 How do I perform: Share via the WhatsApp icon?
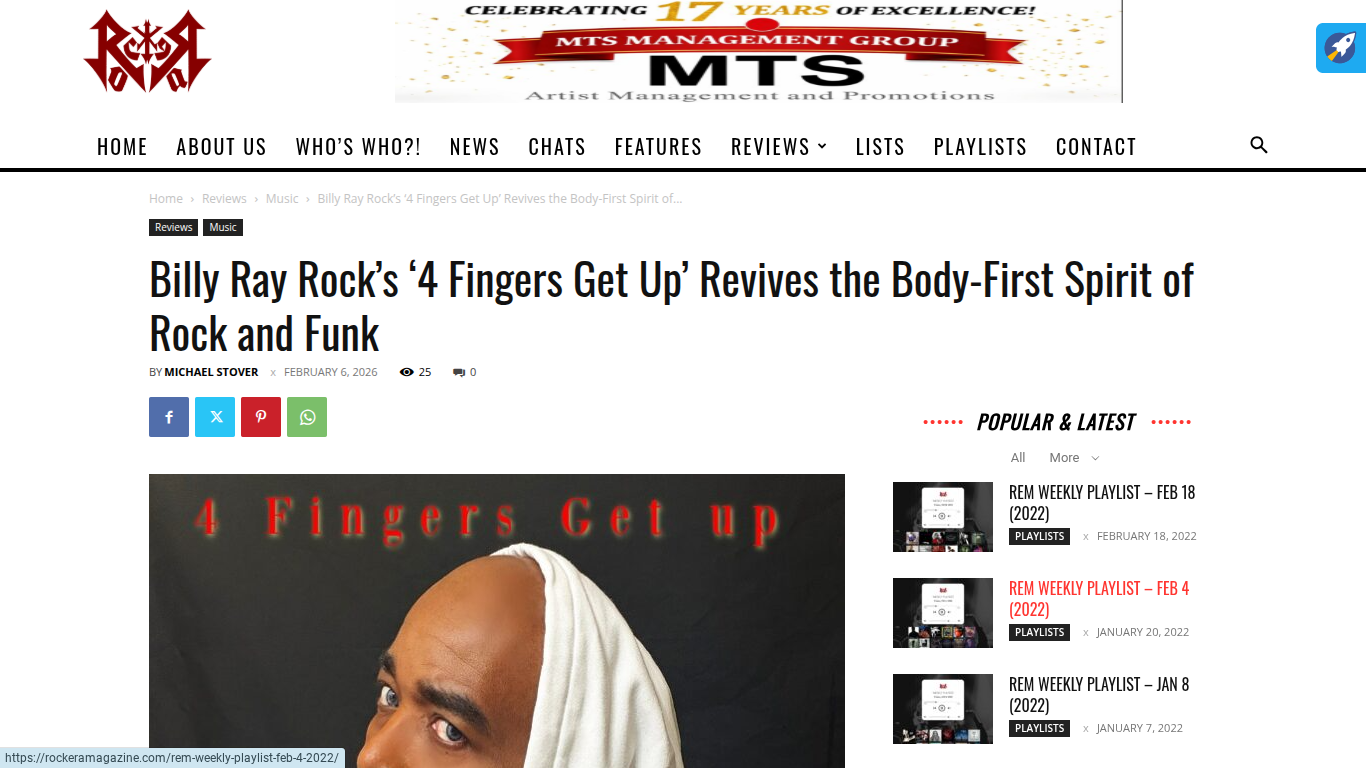click(x=307, y=417)
